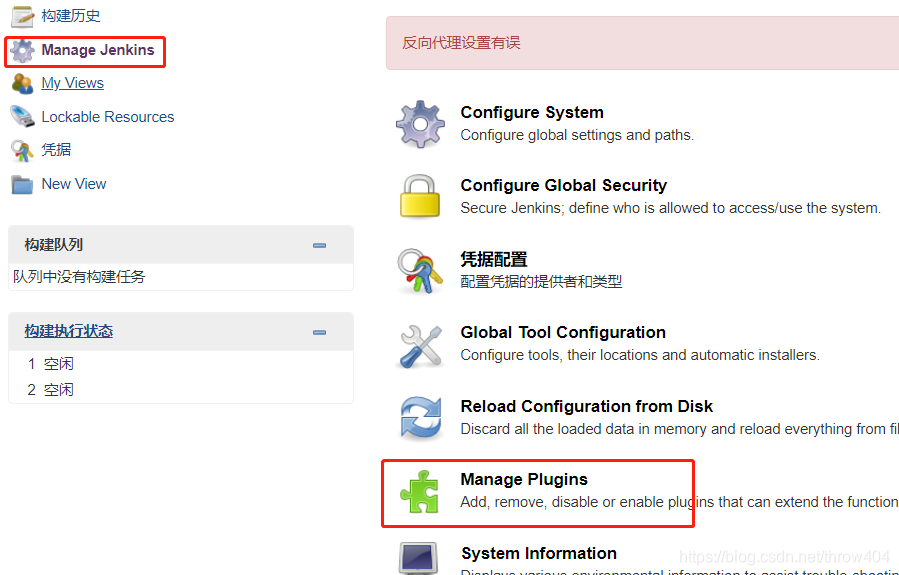The height and width of the screenshot is (575, 899).
Task: Click the 反向代理设置有误 warning banner
Action: coord(642,43)
